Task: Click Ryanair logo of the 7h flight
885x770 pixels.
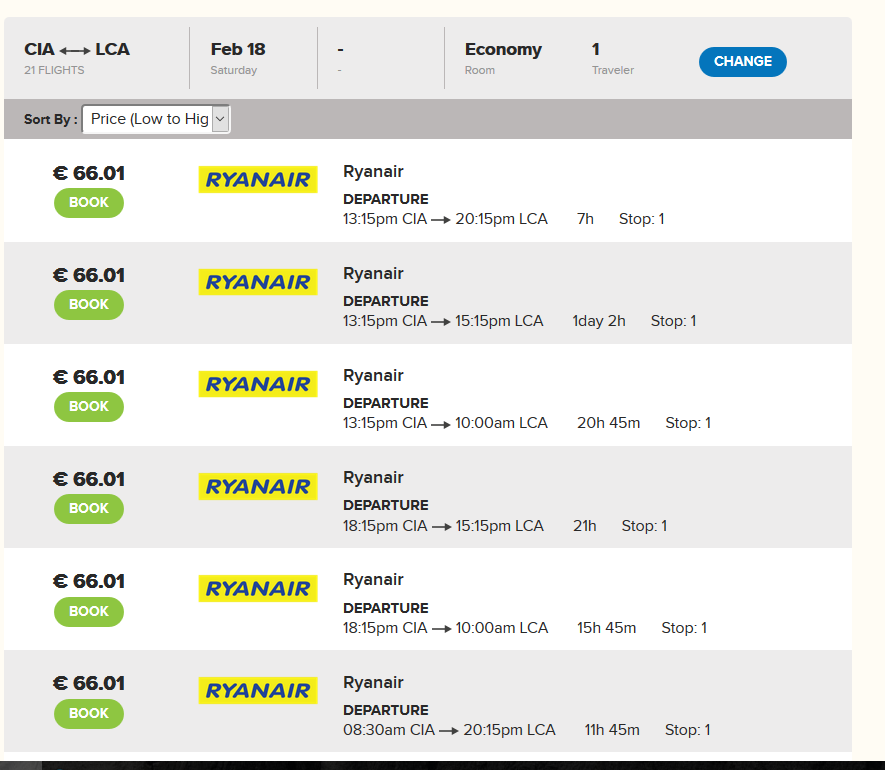Action: point(258,180)
